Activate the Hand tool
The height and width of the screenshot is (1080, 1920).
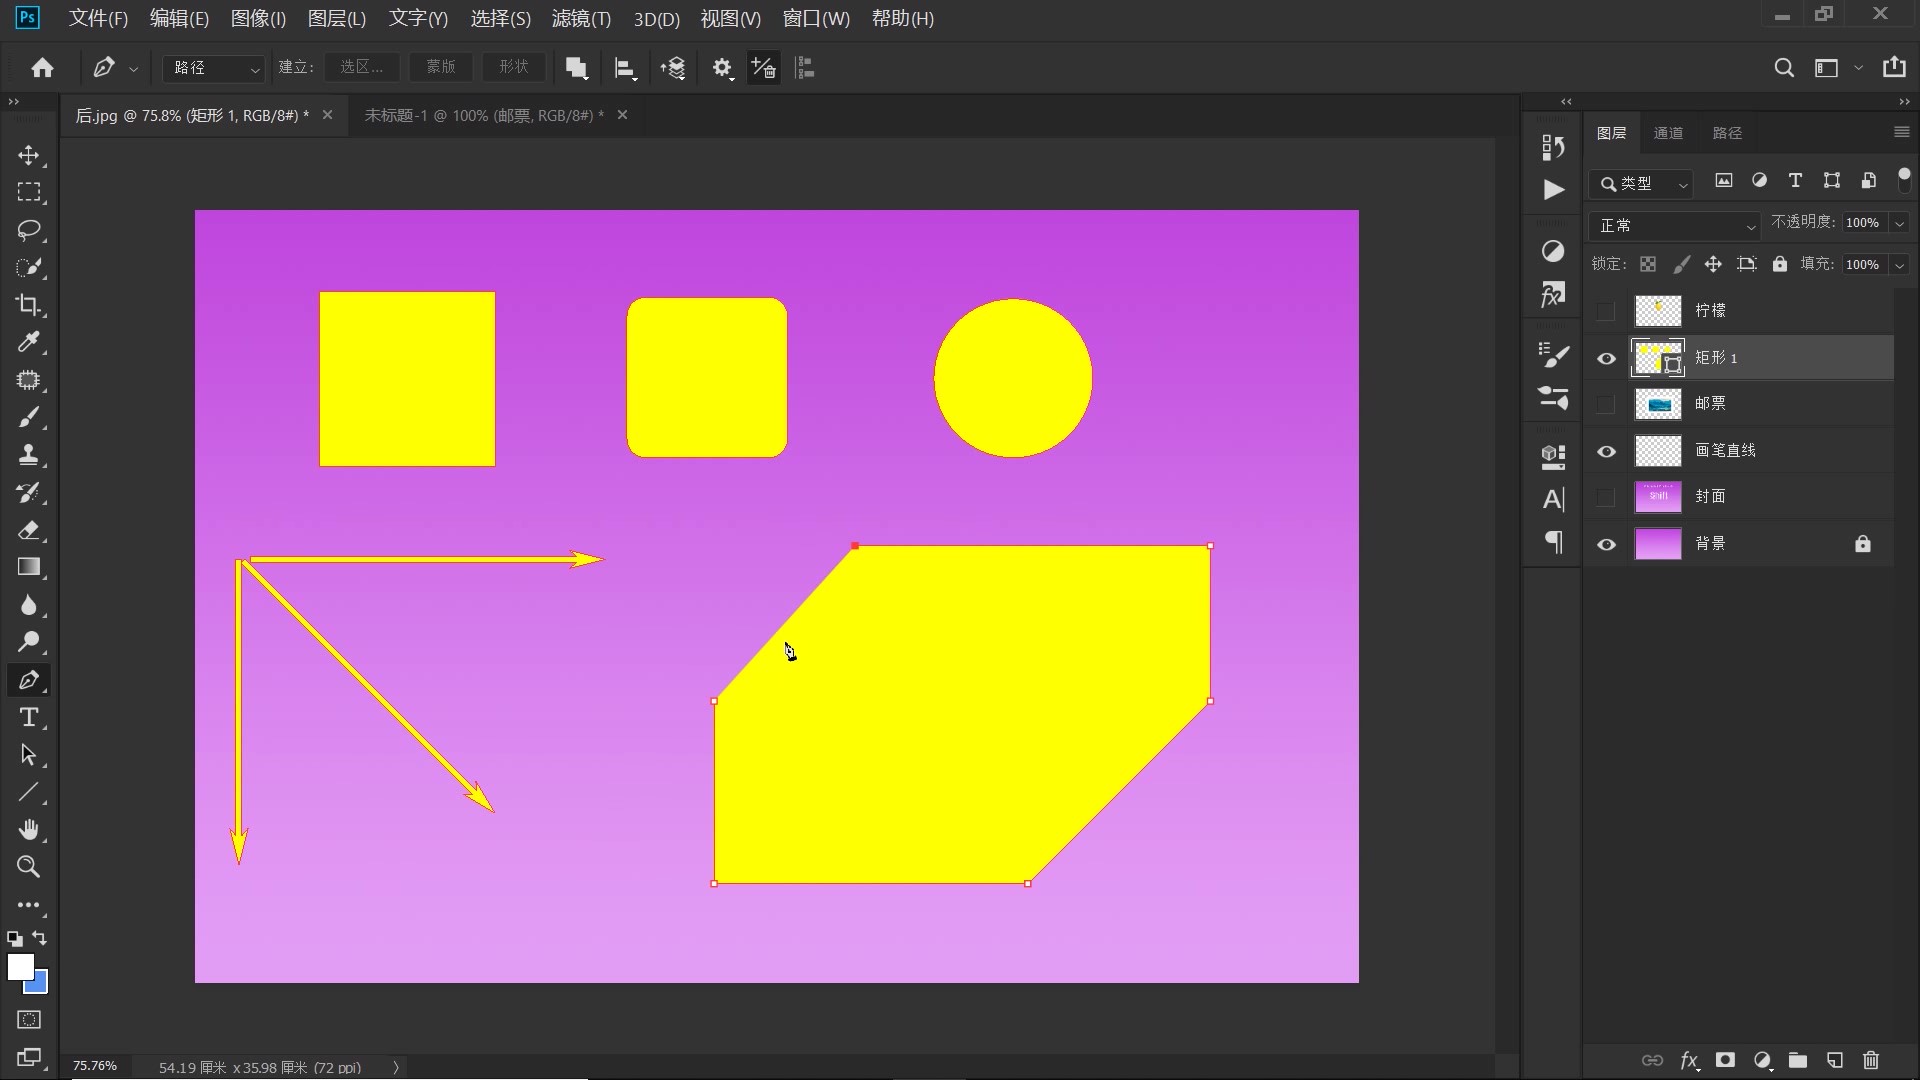28,829
